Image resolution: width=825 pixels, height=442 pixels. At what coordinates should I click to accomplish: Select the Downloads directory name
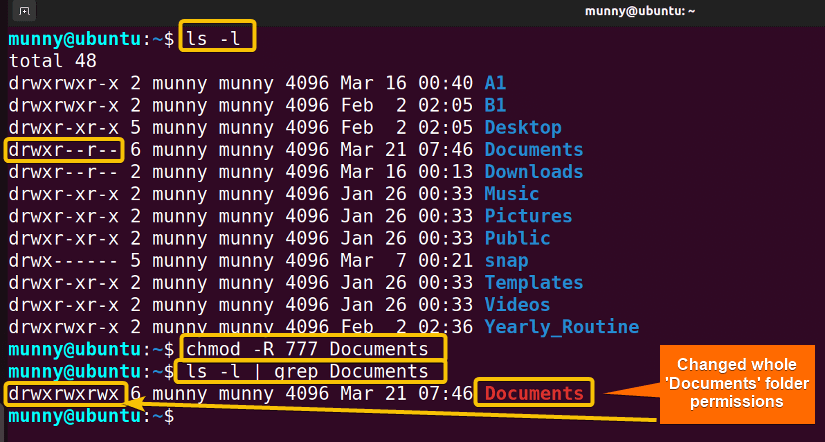tap(534, 172)
